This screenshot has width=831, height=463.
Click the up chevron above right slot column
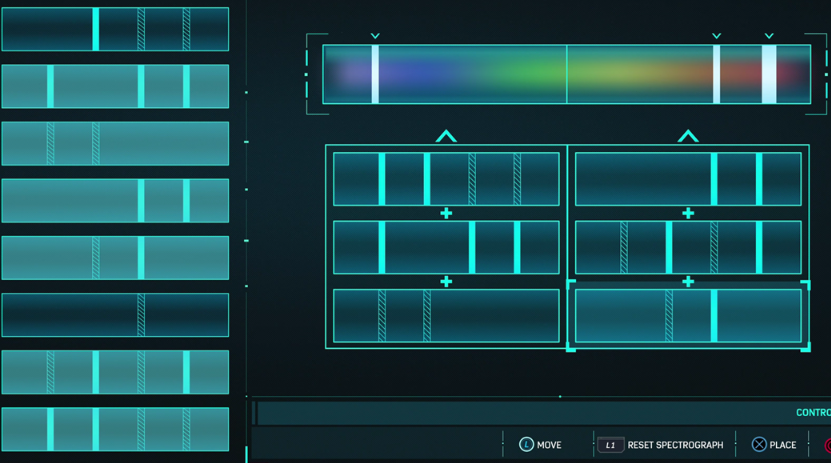(x=688, y=136)
